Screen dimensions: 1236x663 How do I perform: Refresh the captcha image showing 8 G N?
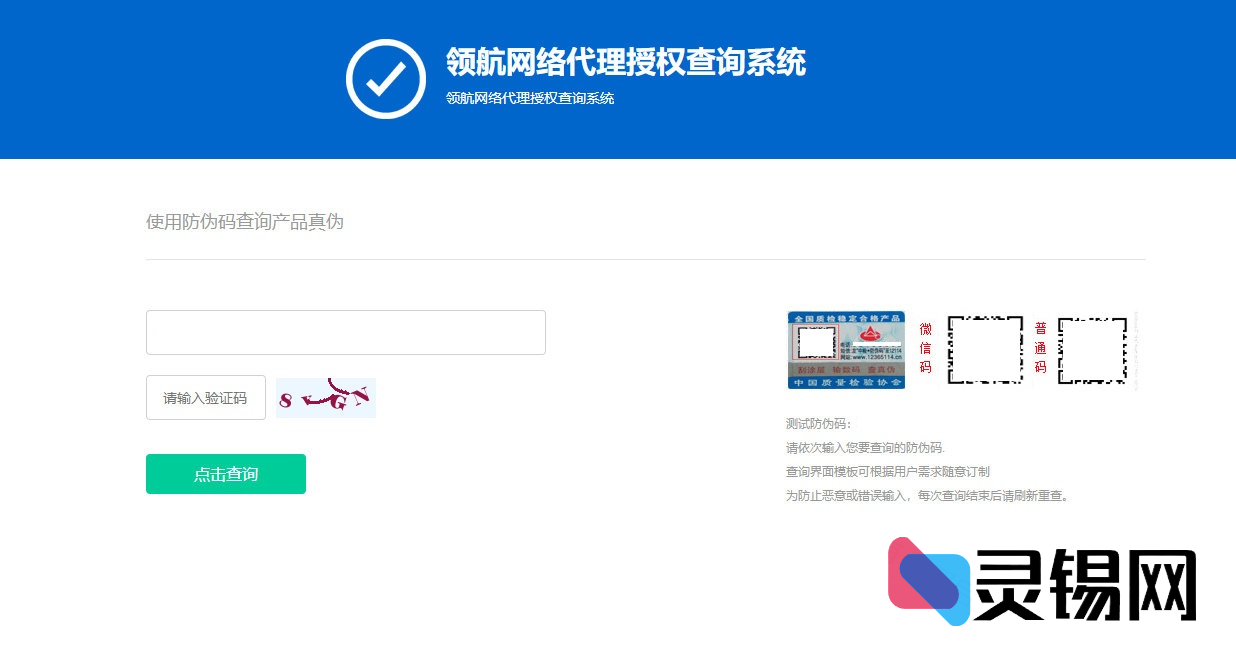pos(325,397)
